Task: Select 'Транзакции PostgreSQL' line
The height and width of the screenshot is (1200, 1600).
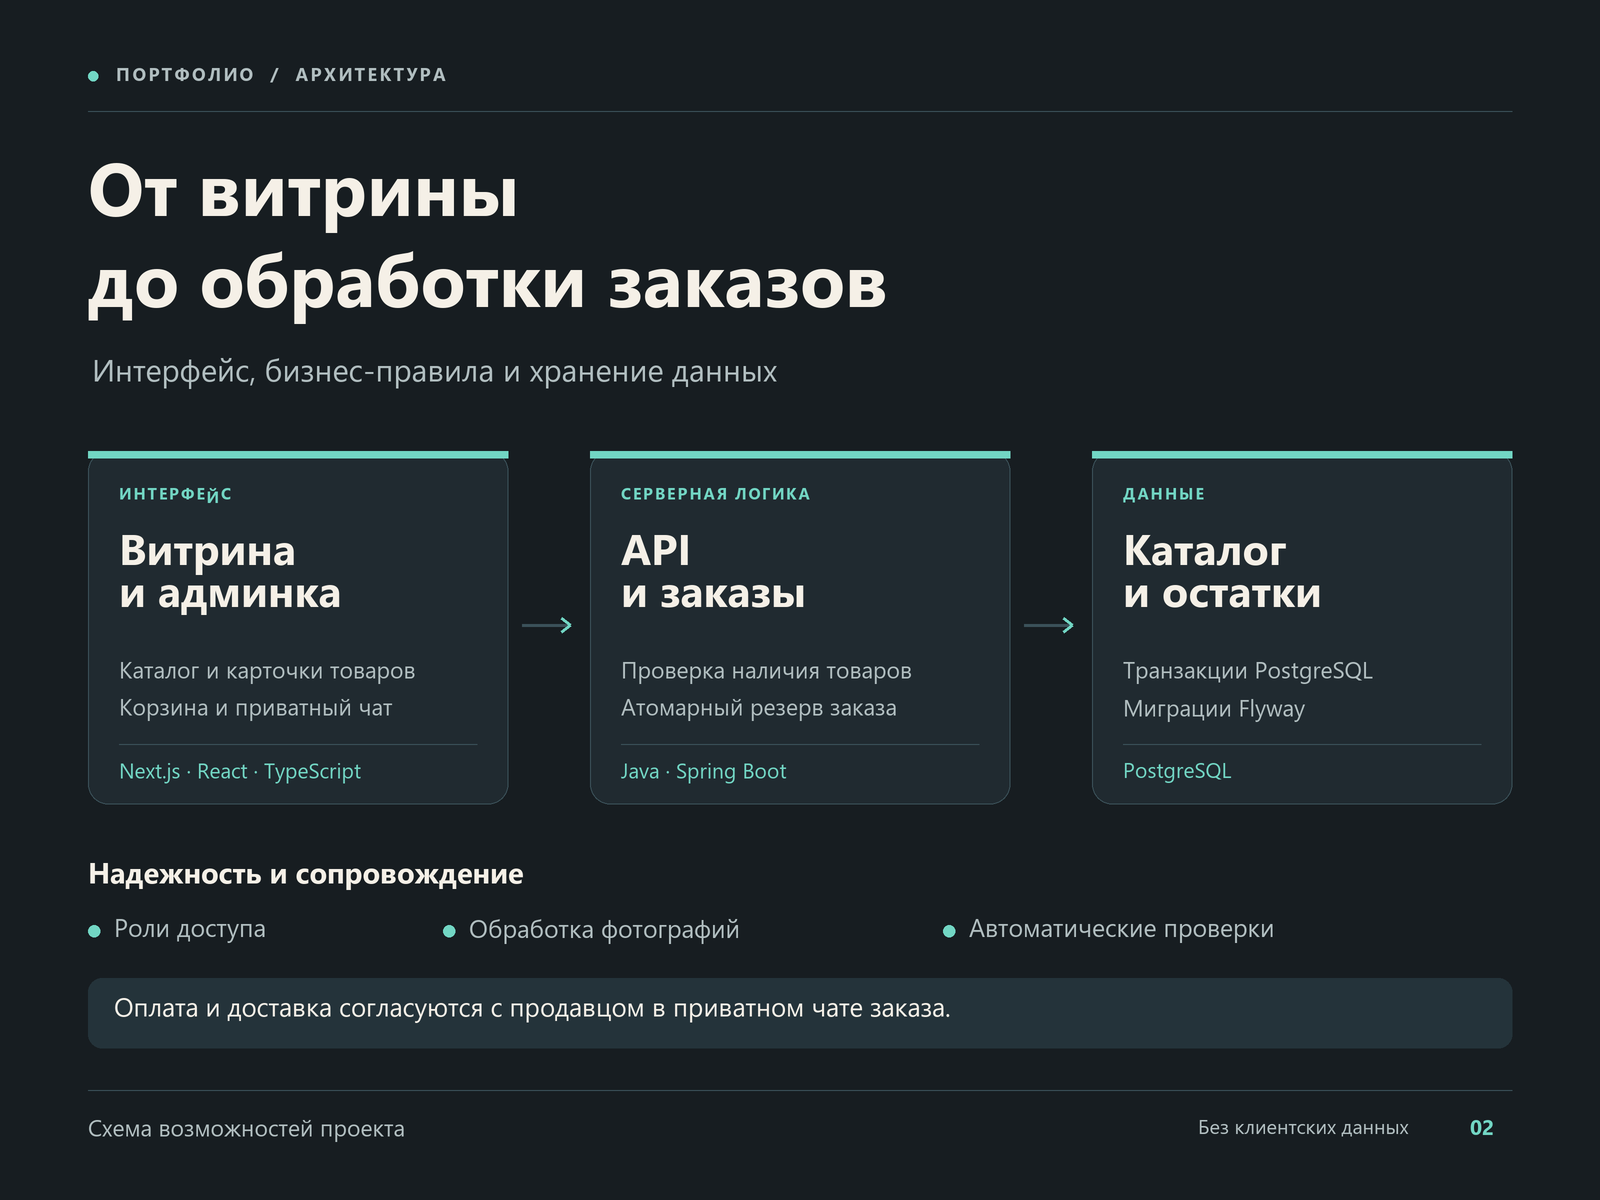Action: point(1248,671)
